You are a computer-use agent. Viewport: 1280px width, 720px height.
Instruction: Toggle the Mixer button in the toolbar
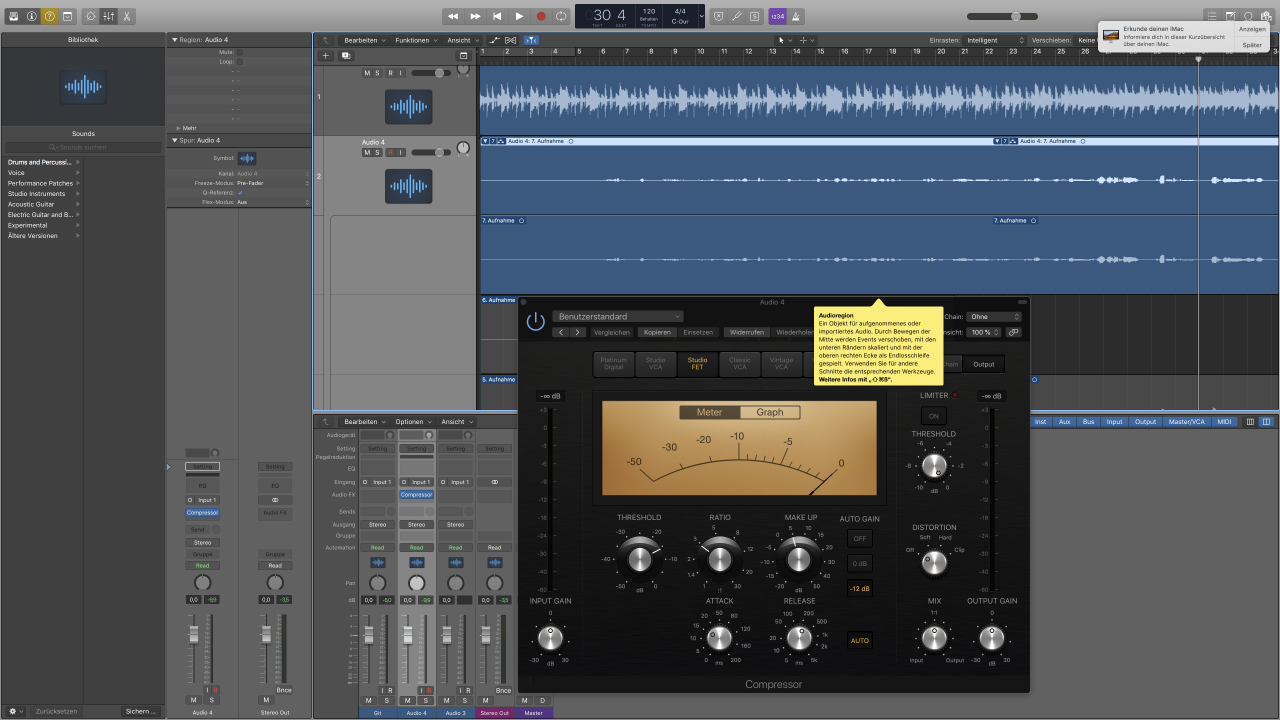[109, 17]
